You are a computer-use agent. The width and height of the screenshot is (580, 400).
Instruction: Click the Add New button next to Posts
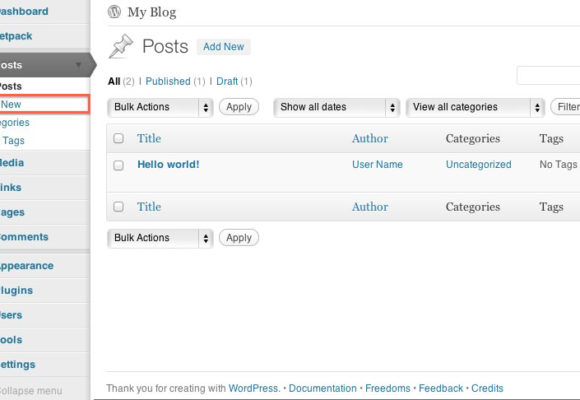click(223, 47)
